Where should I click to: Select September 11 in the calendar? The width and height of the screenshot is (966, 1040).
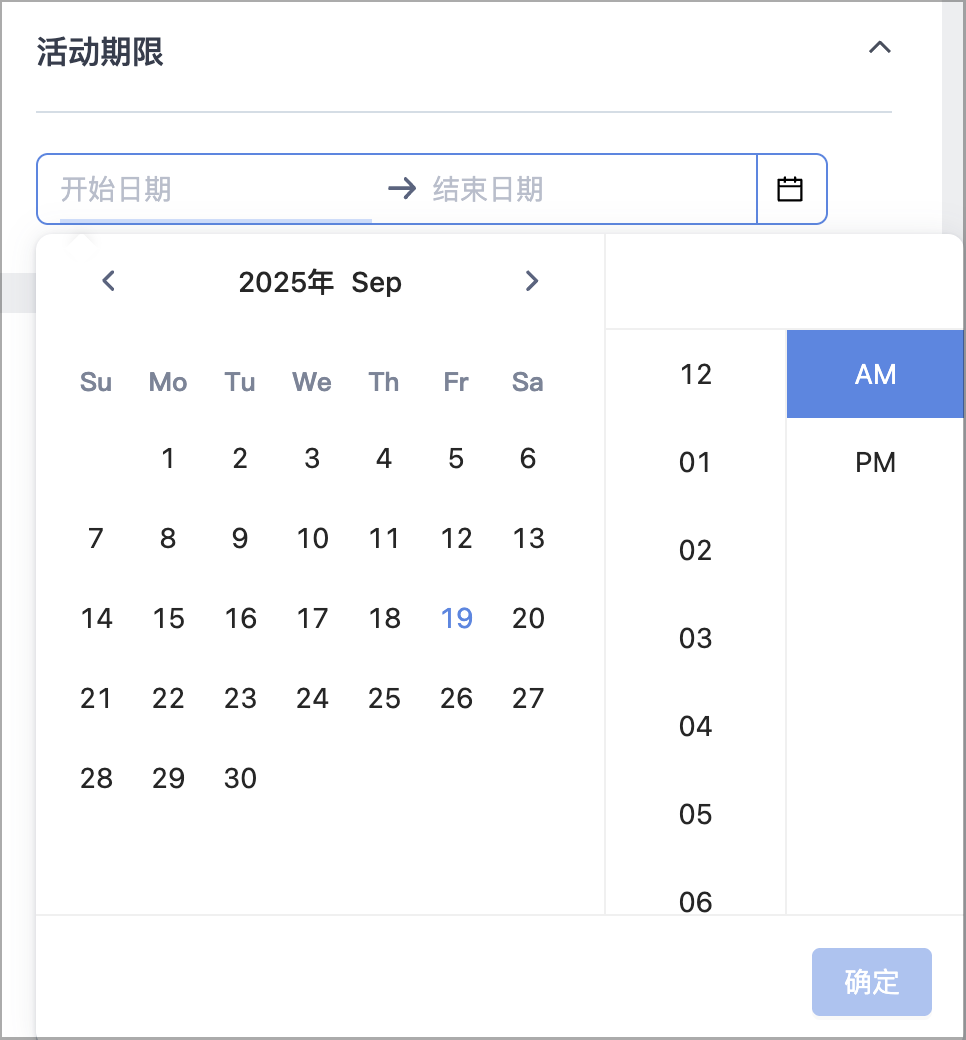coord(384,538)
